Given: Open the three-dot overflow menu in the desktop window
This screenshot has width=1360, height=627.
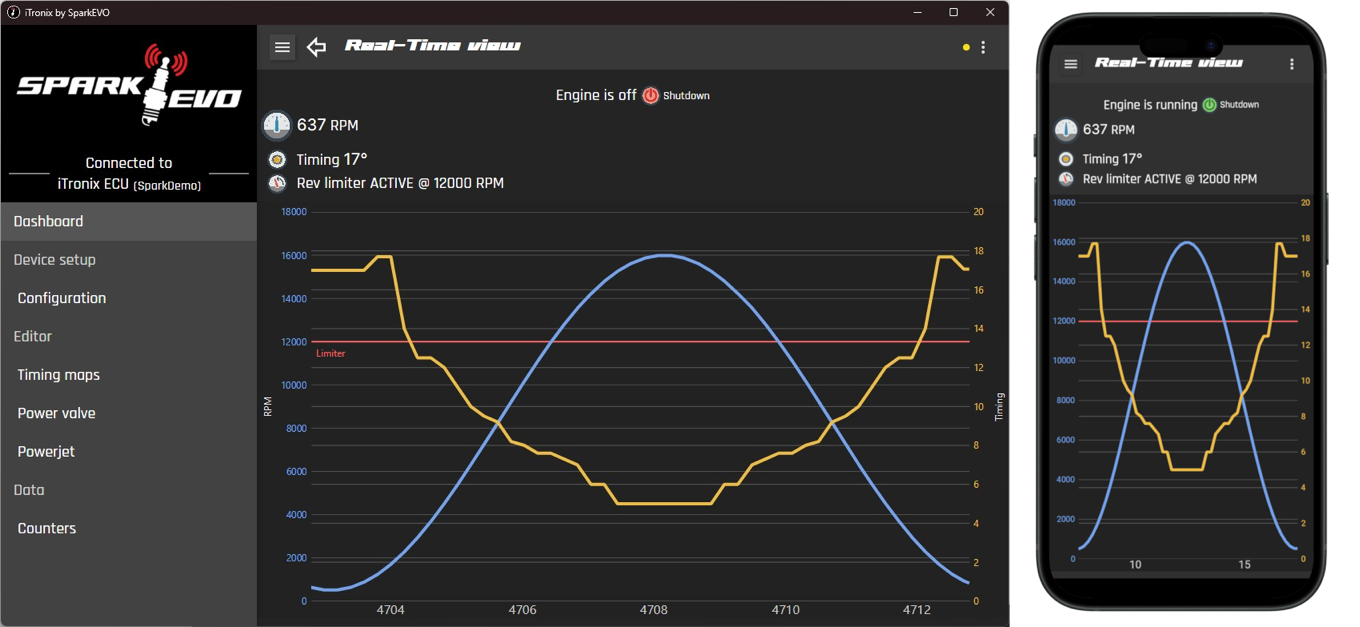Looking at the screenshot, I should pyautogui.click(x=984, y=47).
